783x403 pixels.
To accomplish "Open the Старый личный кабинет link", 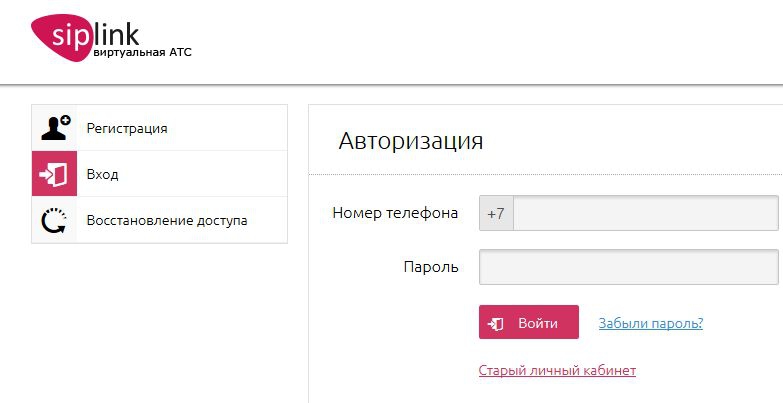I will click(x=557, y=370).
